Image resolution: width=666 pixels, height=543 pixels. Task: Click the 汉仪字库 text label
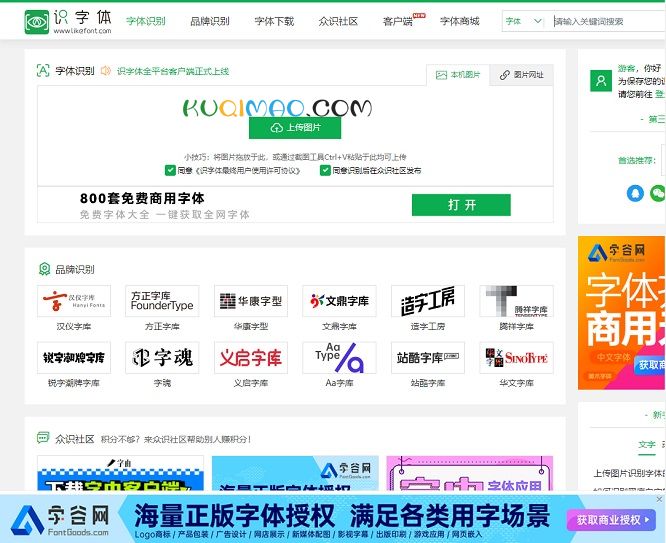[74, 326]
